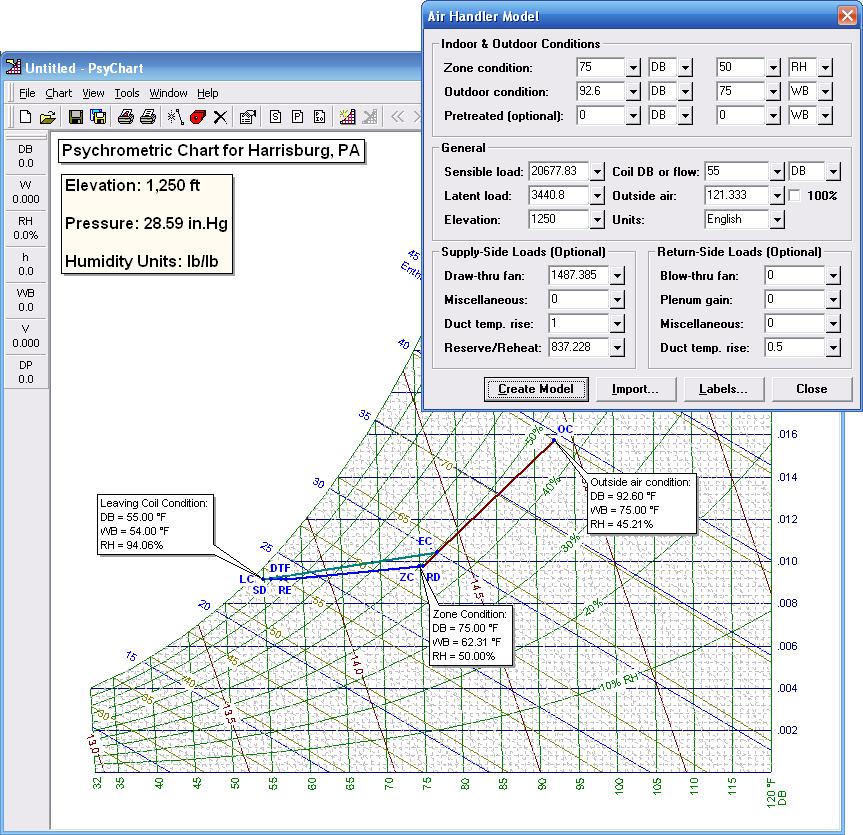
Task: Click the black X delete icon
Action: (220, 117)
